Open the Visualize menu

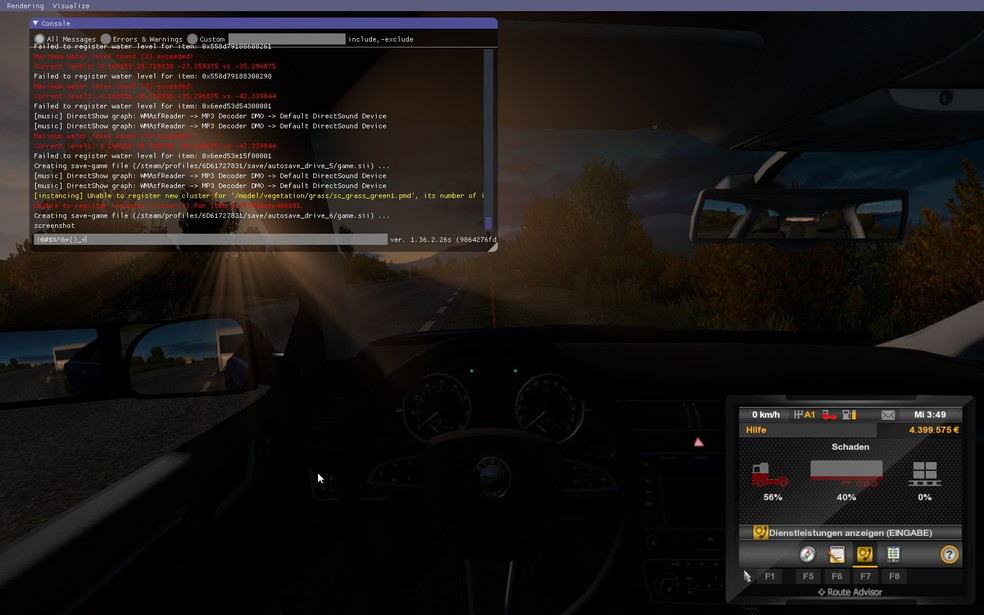click(70, 6)
